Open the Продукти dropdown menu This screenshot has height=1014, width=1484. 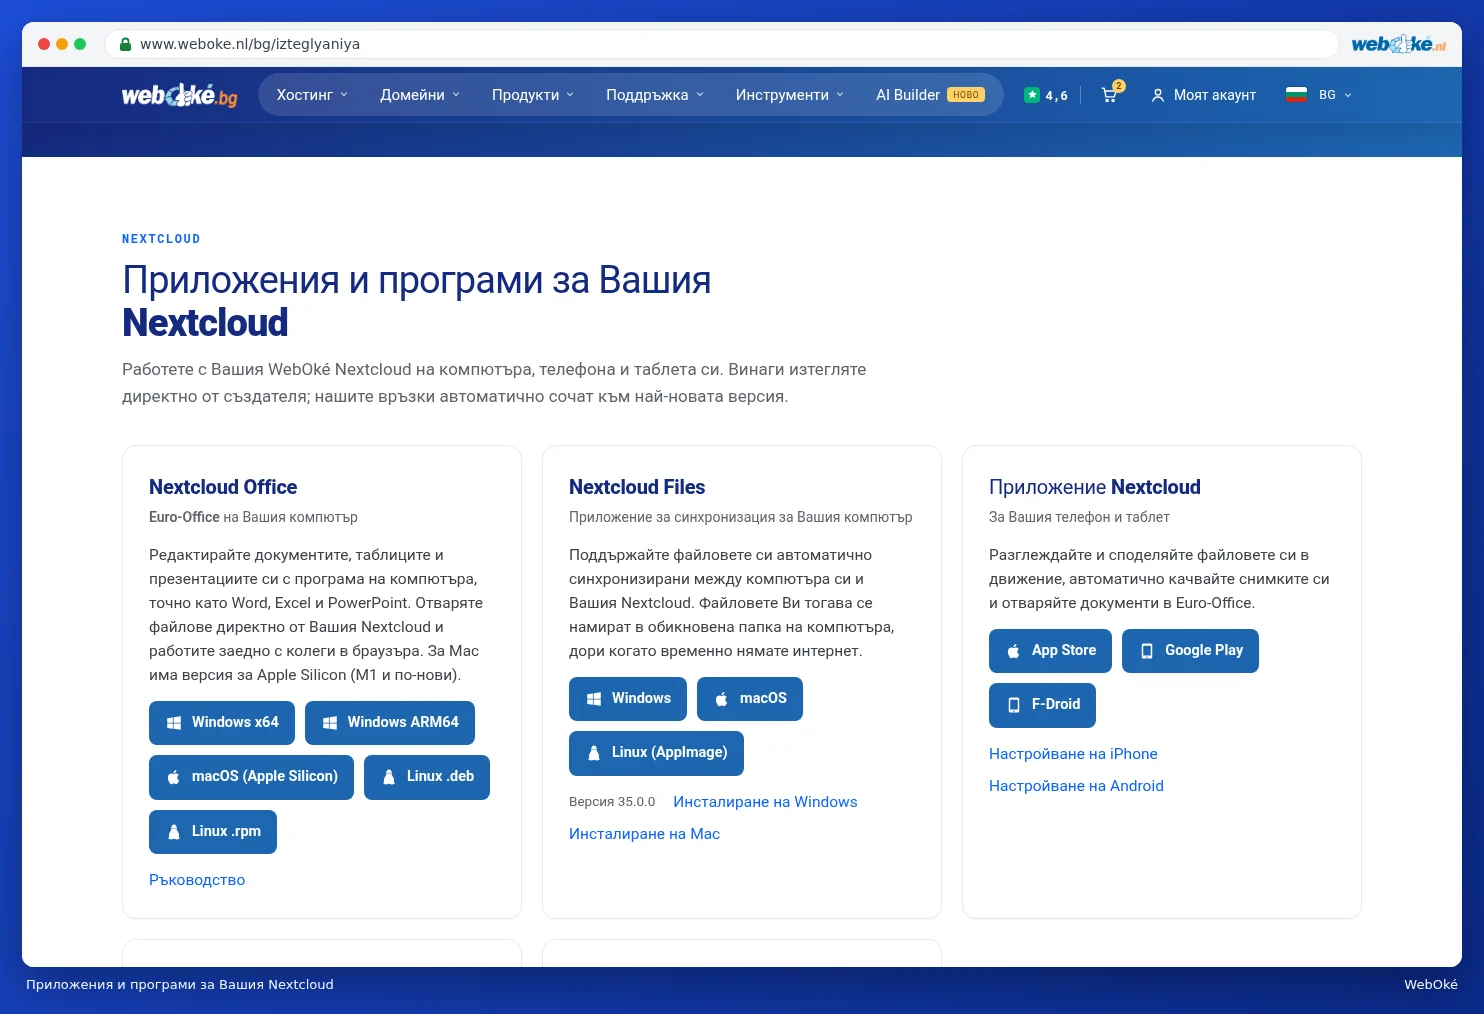533,95
